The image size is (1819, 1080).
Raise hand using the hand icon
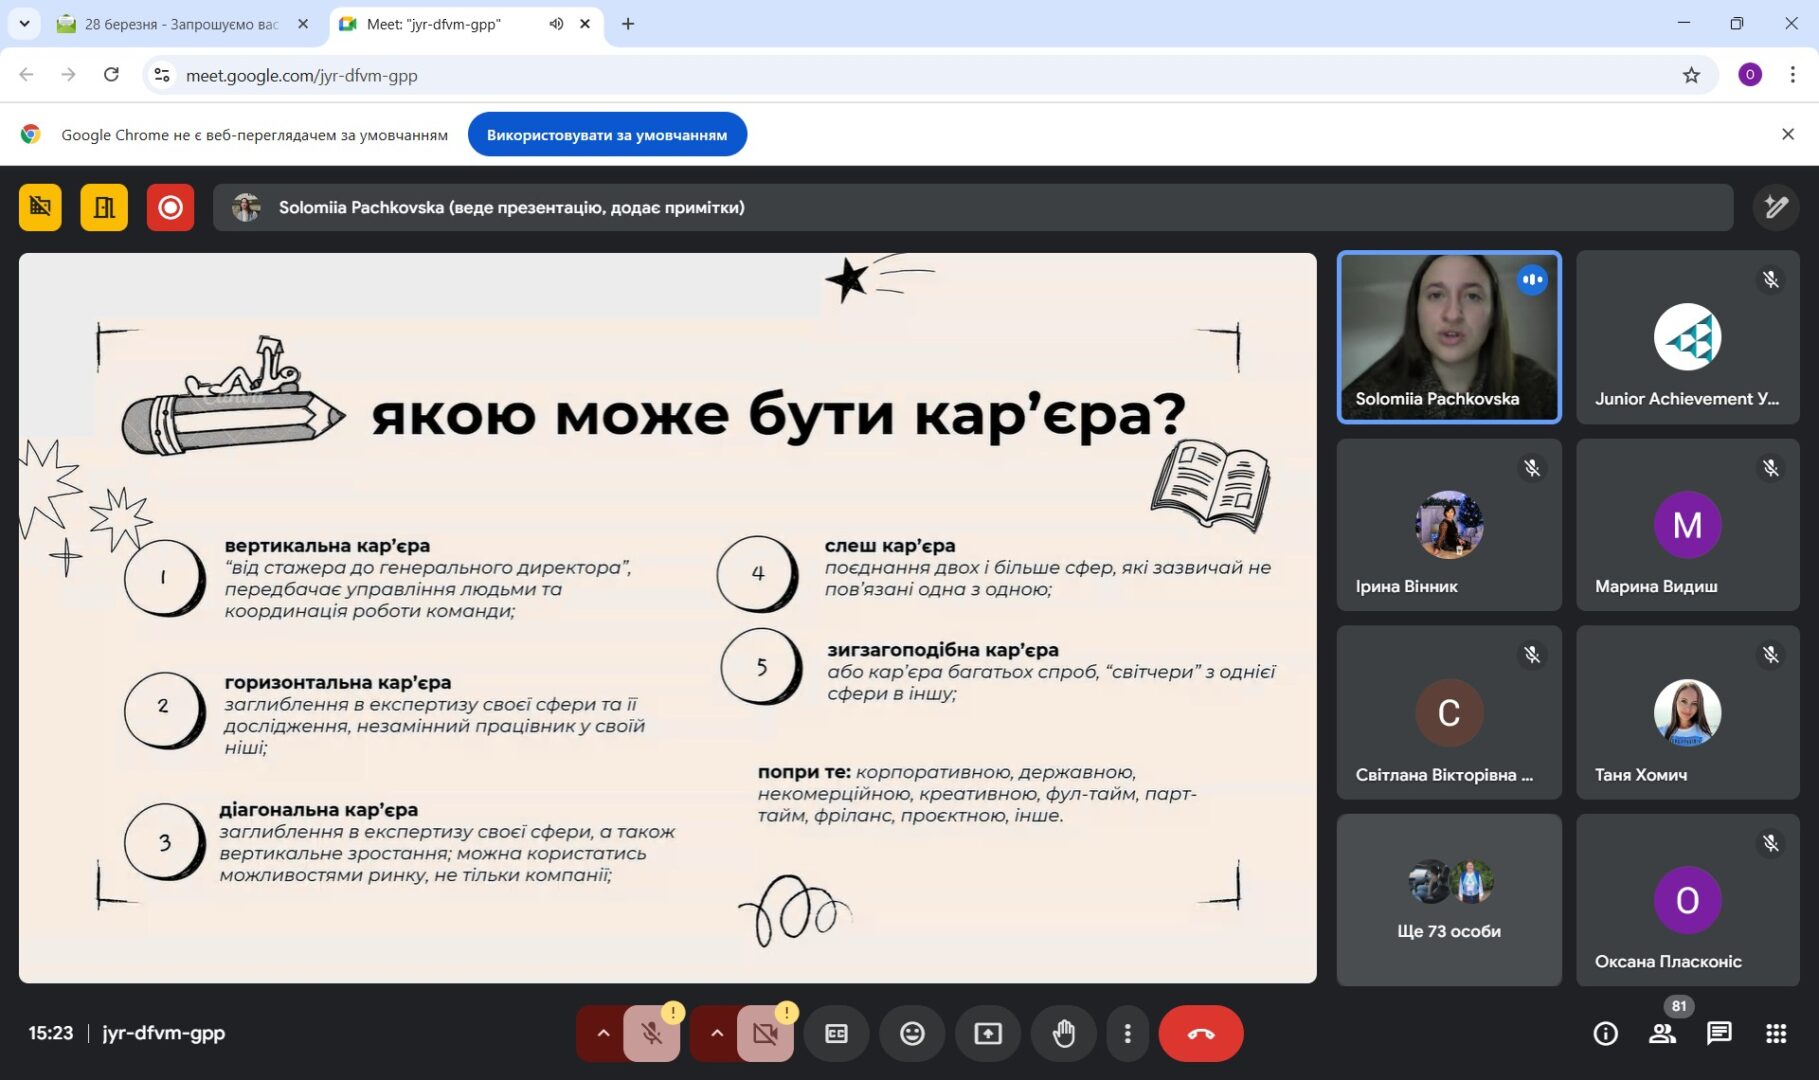point(1064,1033)
